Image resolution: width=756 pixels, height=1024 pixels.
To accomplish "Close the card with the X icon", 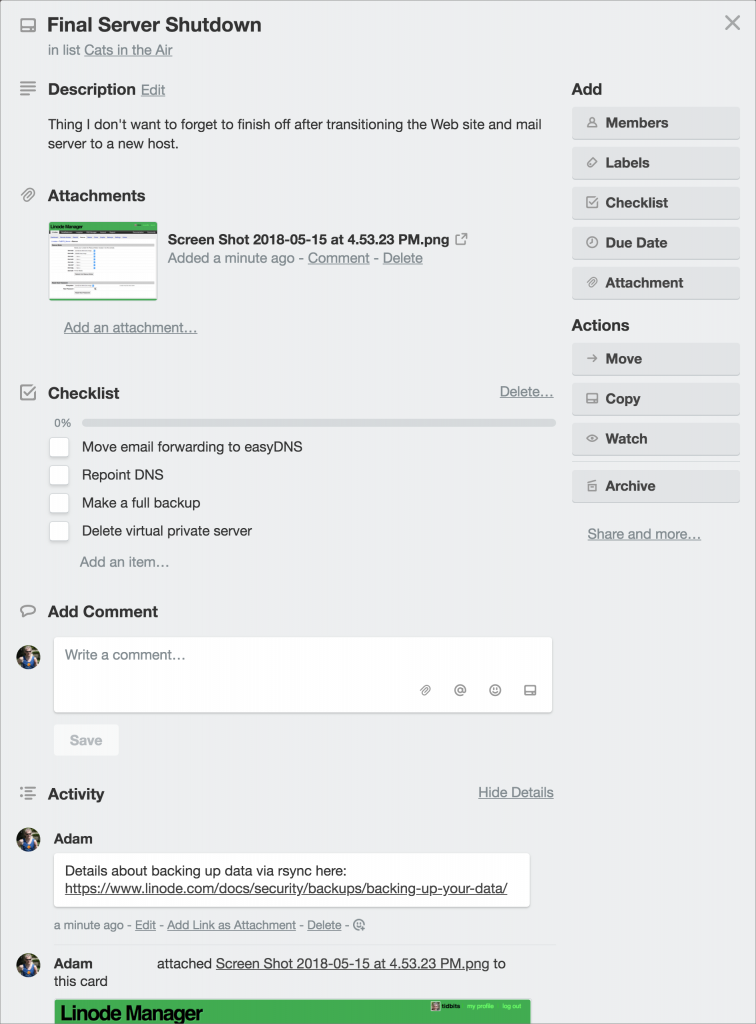I will (x=732, y=23).
